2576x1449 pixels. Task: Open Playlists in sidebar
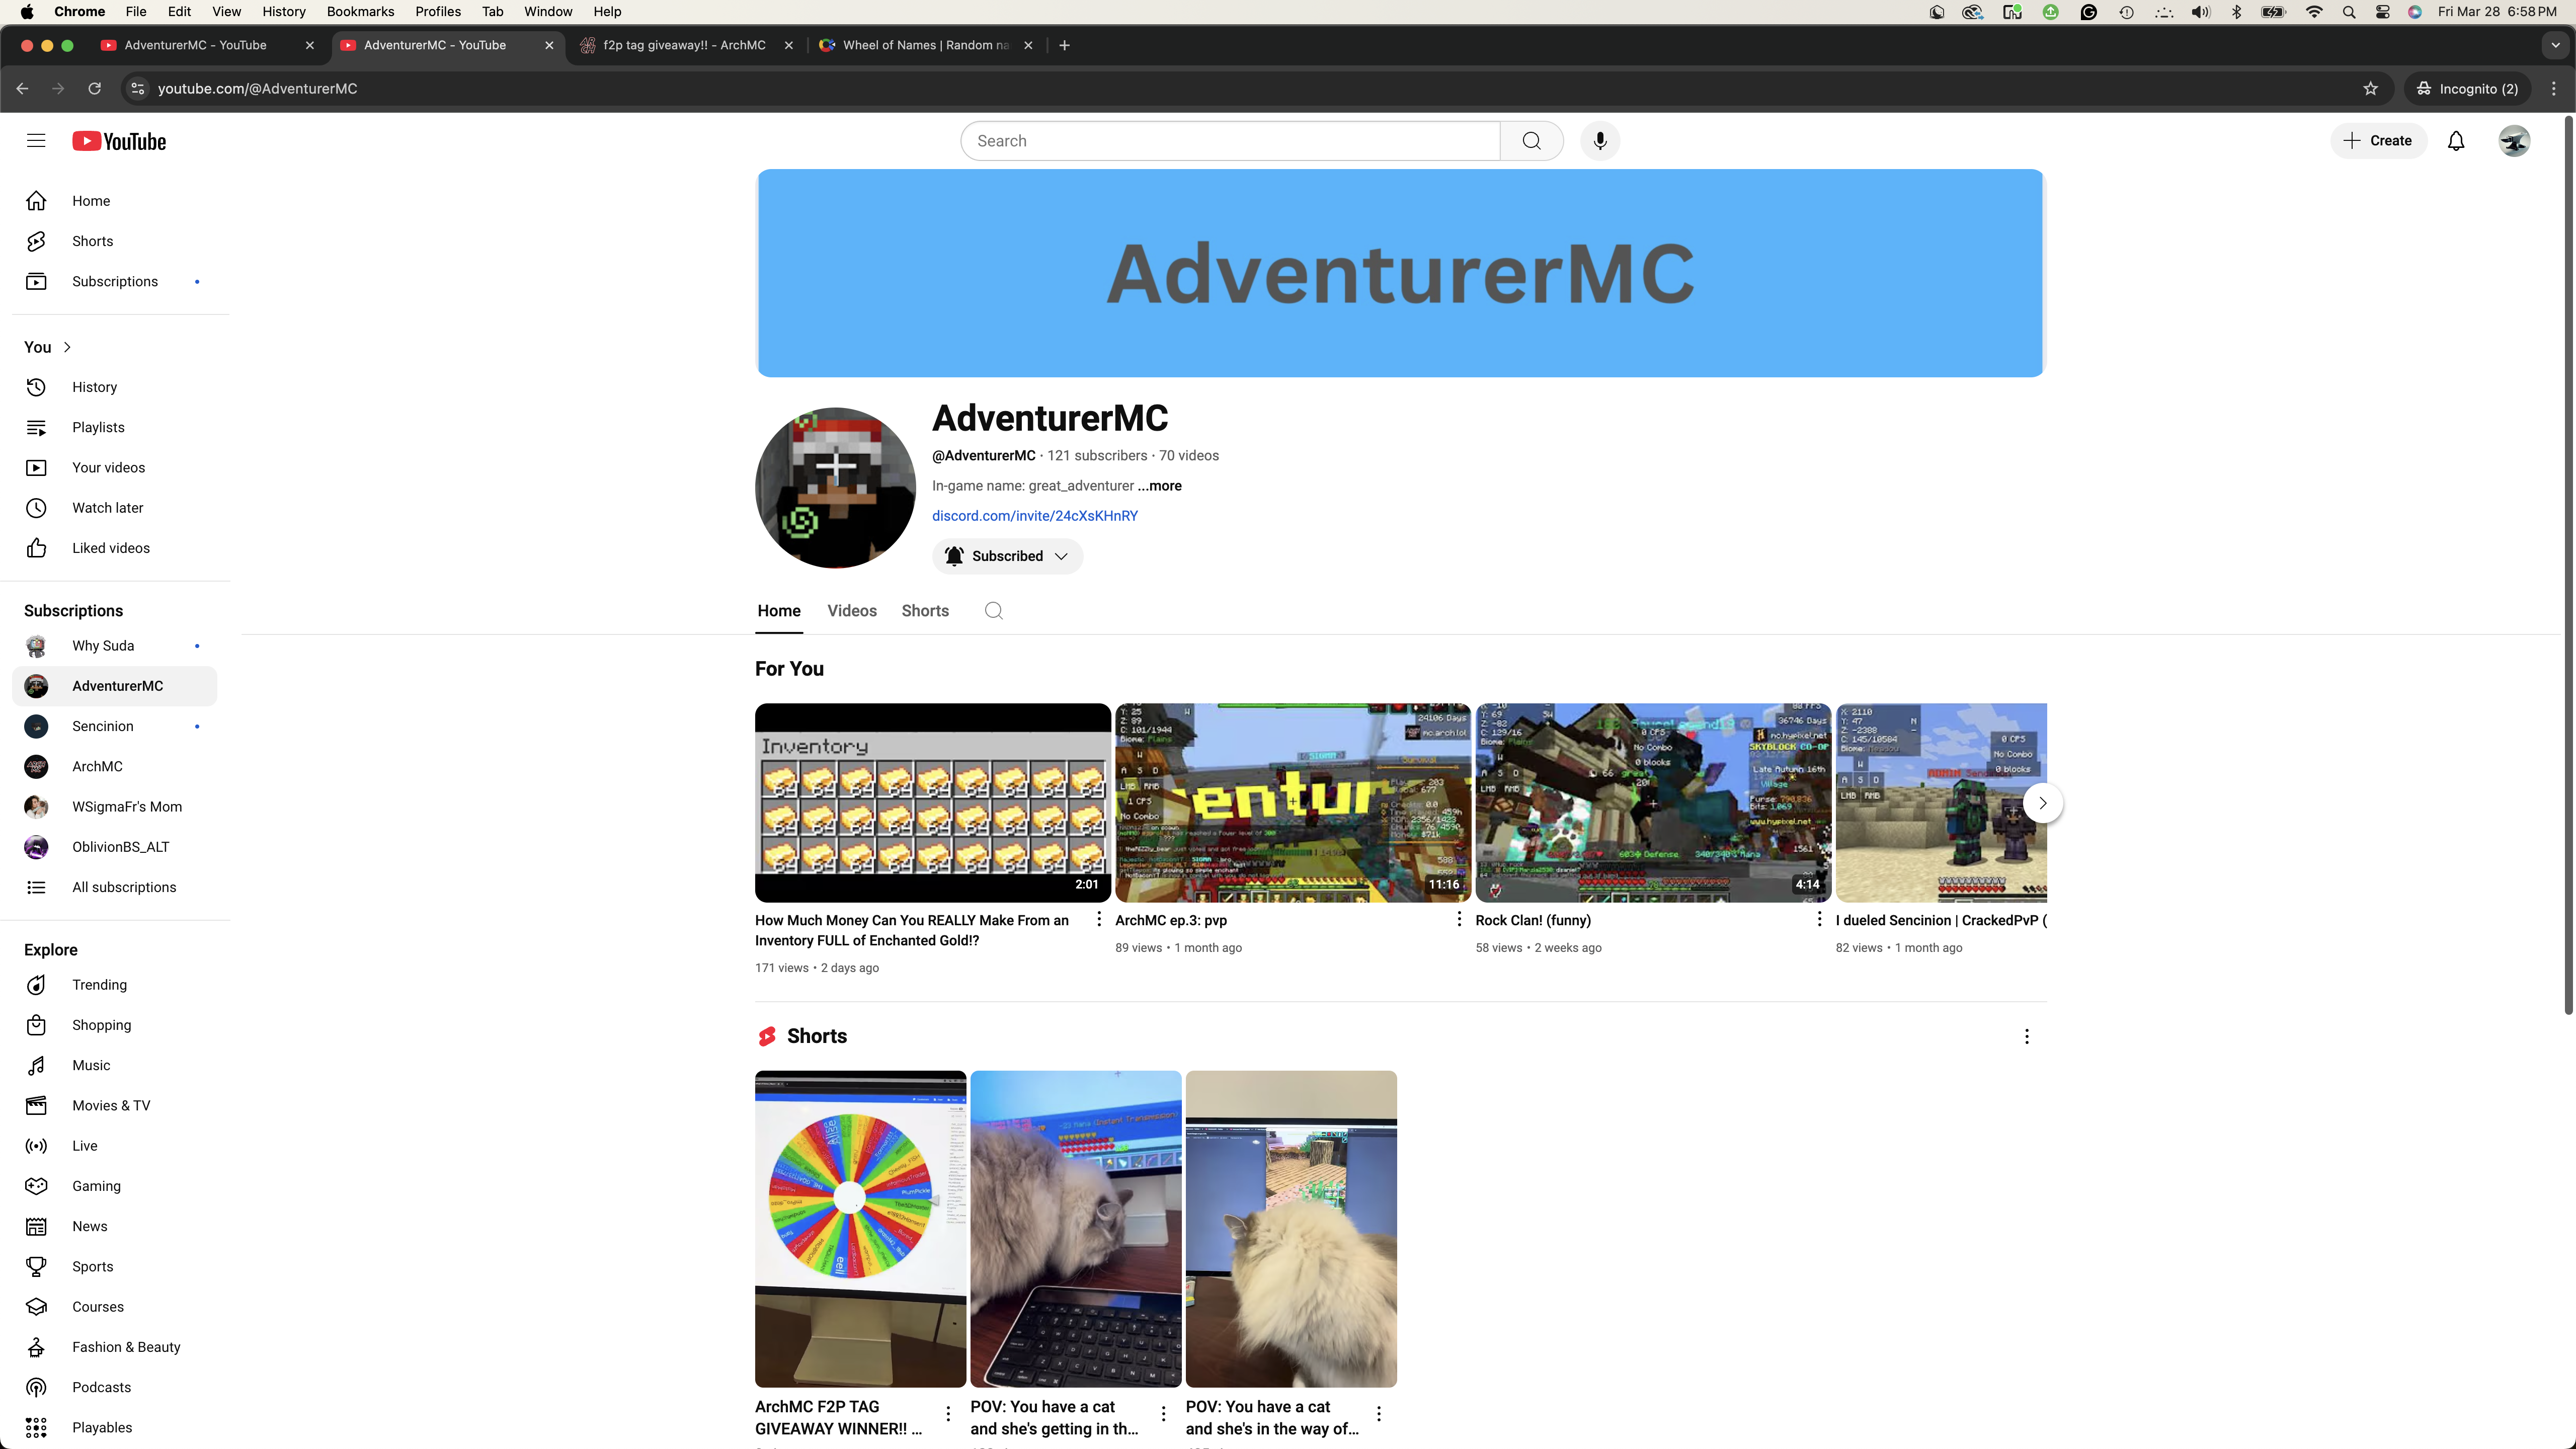[115, 427]
